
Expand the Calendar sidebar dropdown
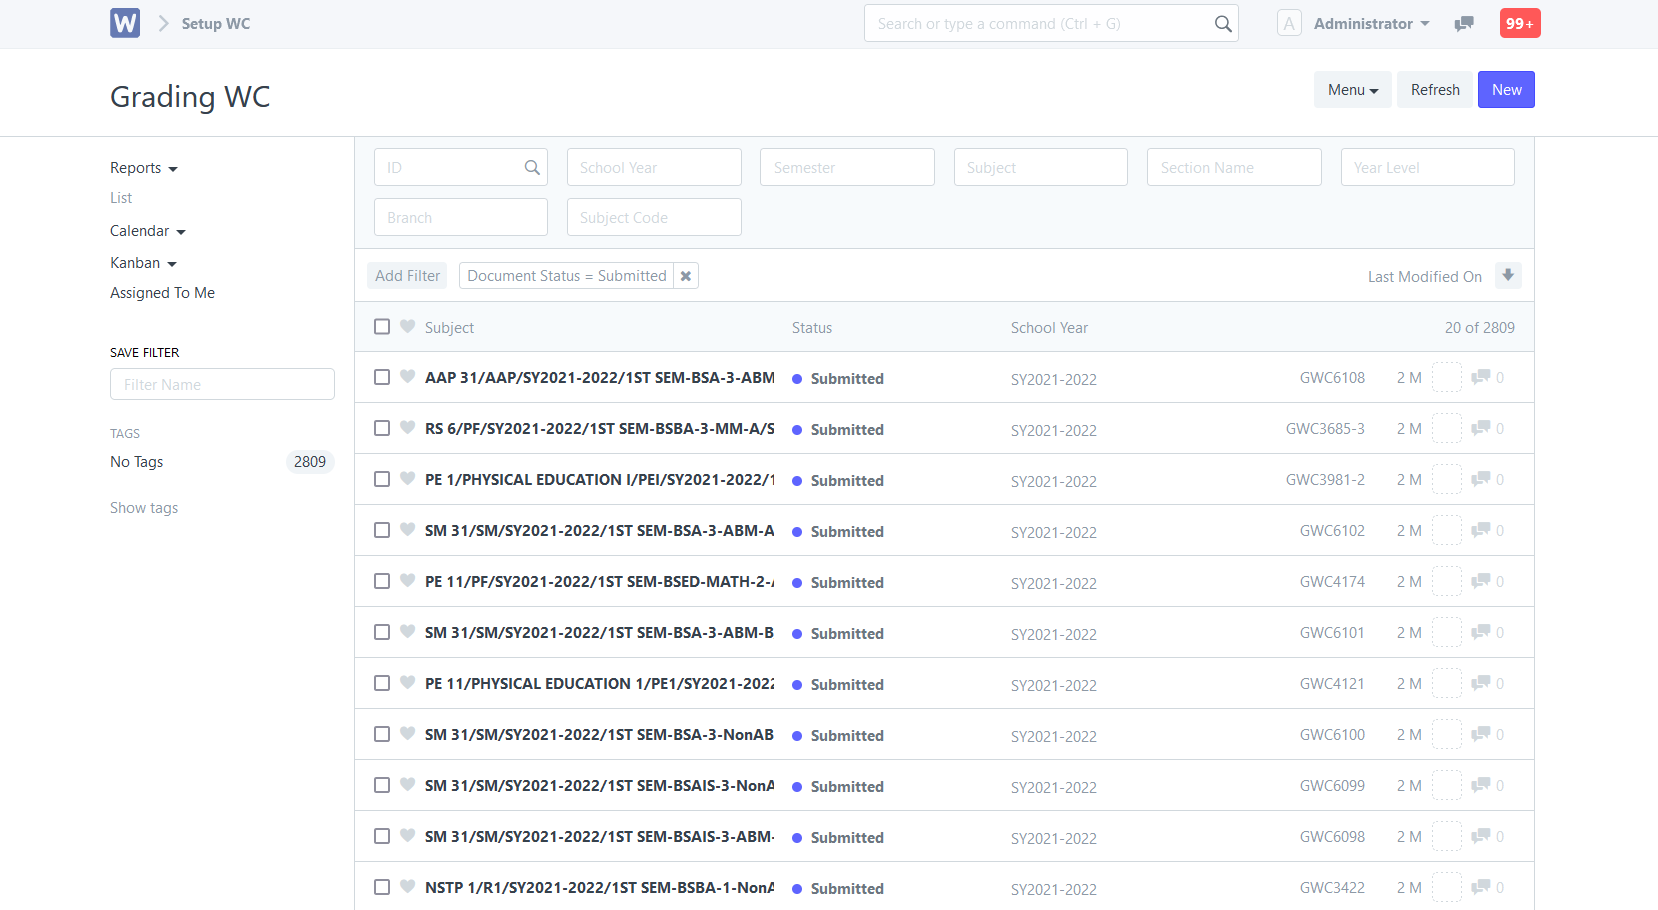[x=148, y=231]
